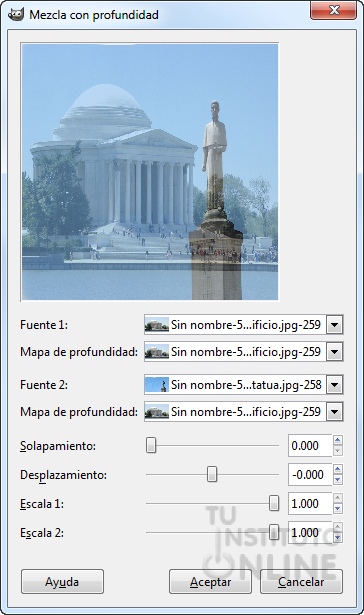
Task: Increase Desplazamiento with the up arrow
Action: click(x=338, y=469)
